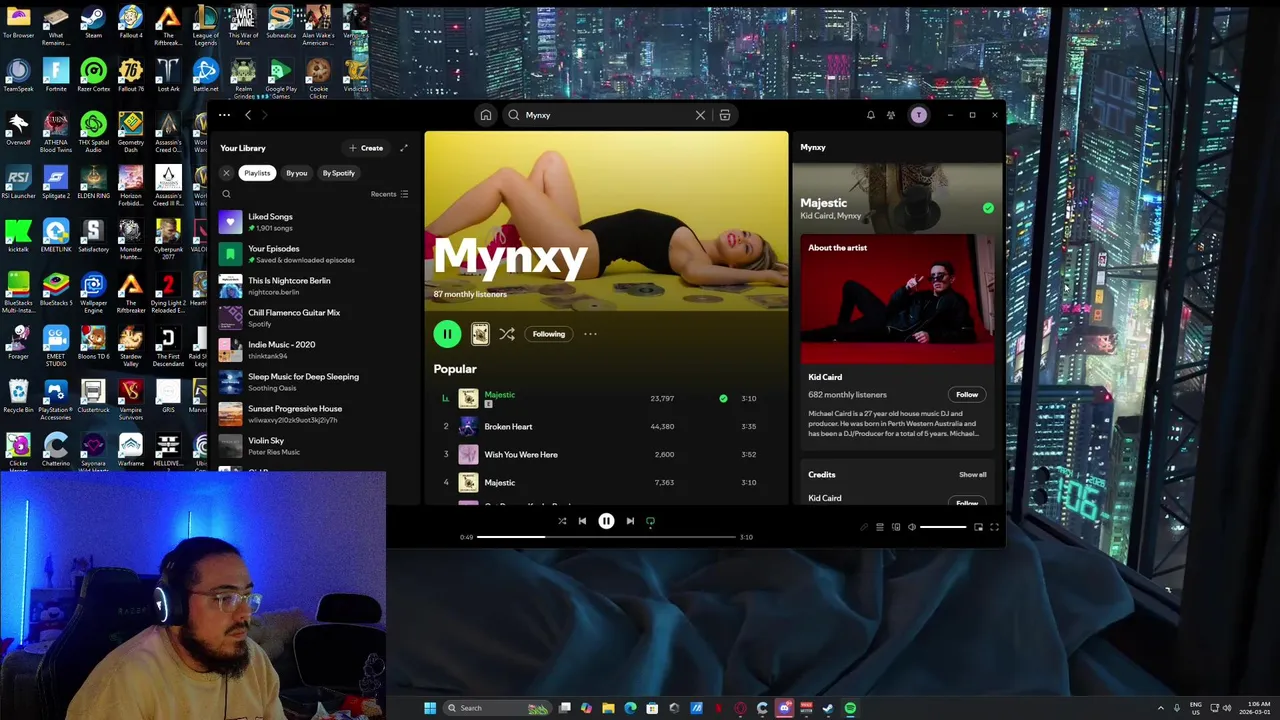The image size is (1280, 720).
Task: Open the Connect to a device icon
Action: [x=896, y=527]
